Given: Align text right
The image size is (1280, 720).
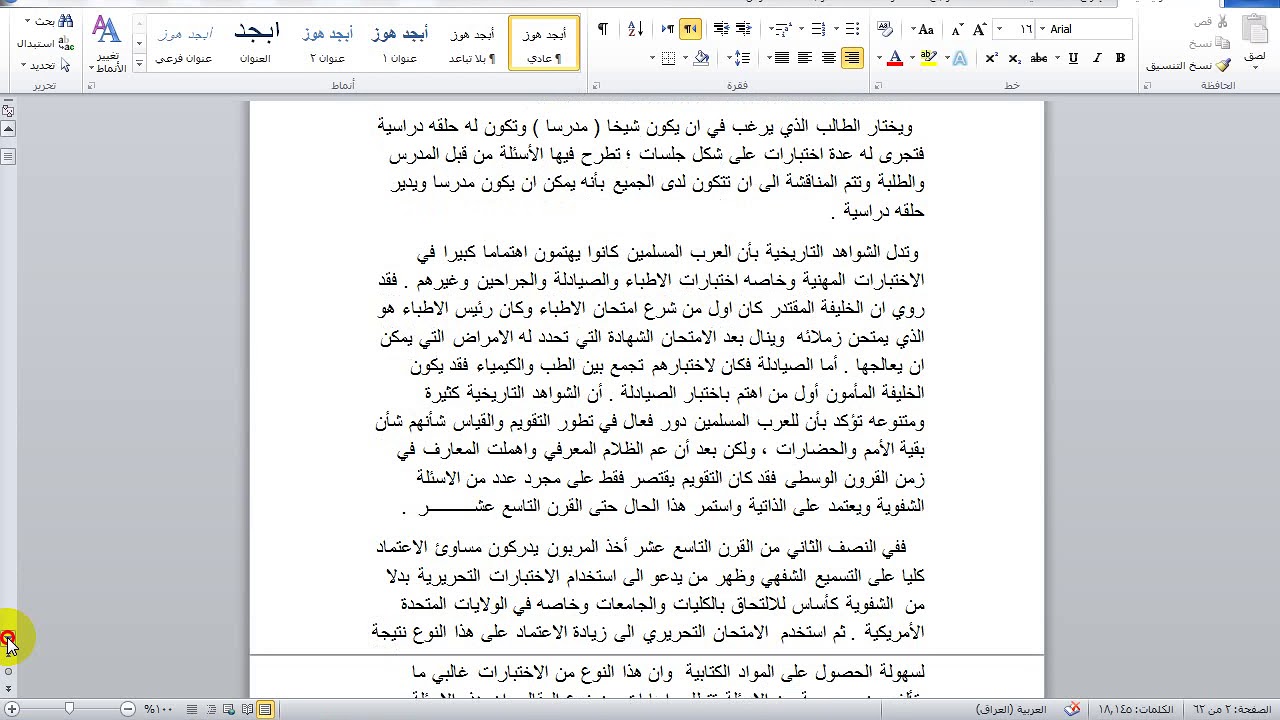Looking at the screenshot, I should [852, 58].
